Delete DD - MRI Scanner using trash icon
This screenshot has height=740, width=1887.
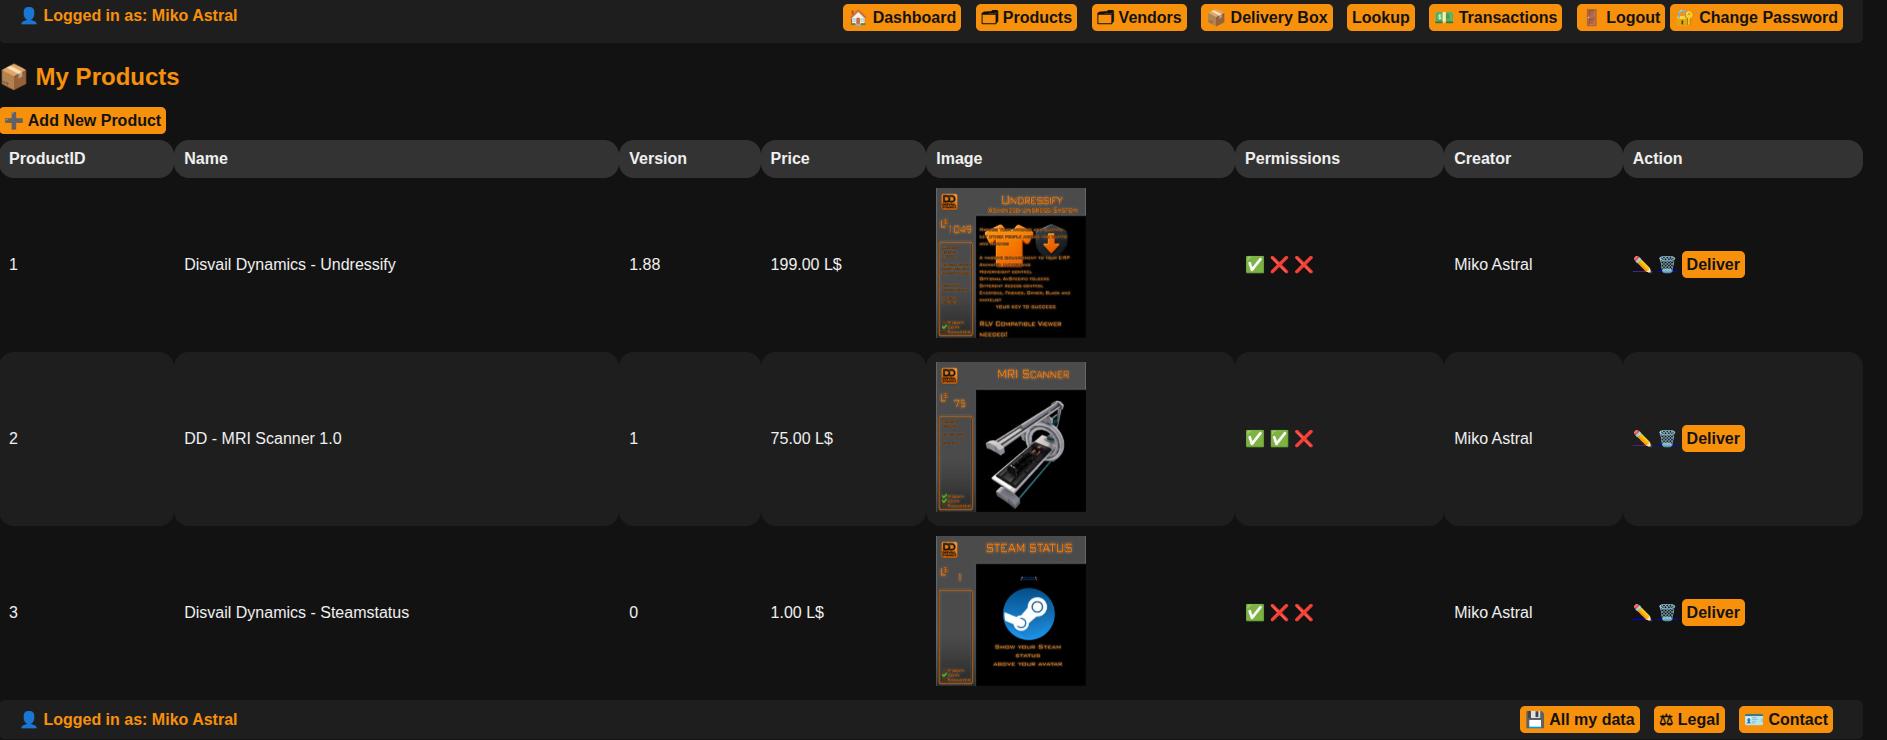(x=1667, y=439)
